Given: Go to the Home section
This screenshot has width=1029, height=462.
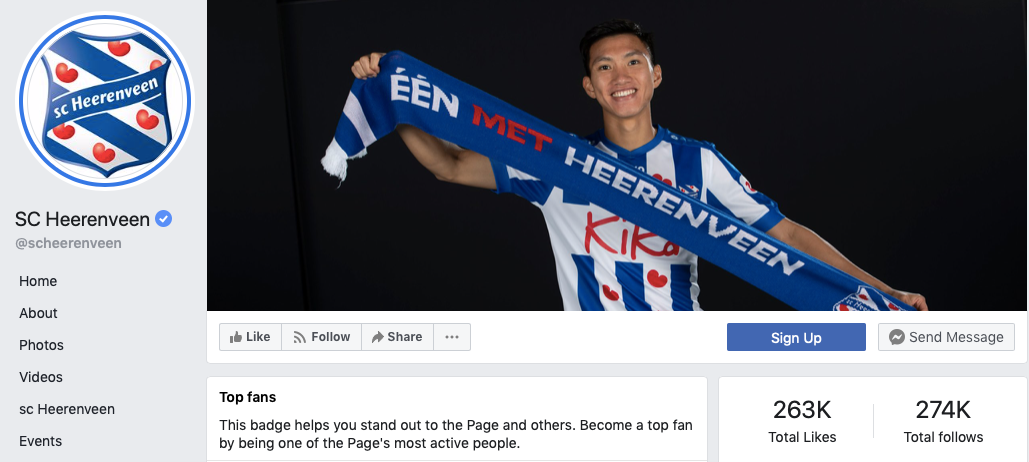Looking at the screenshot, I should point(38,281).
